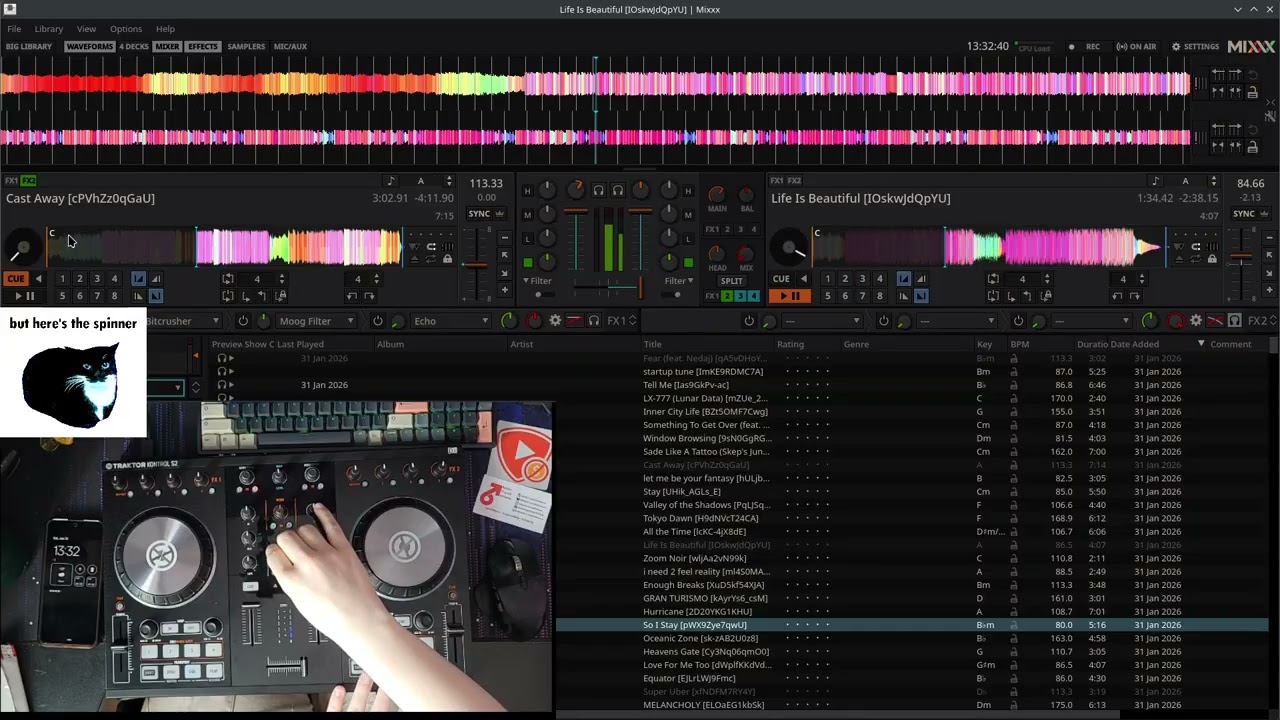1280x720 pixels.
Task: Click the CUE button on the right deck
Action: coord(781,278)
